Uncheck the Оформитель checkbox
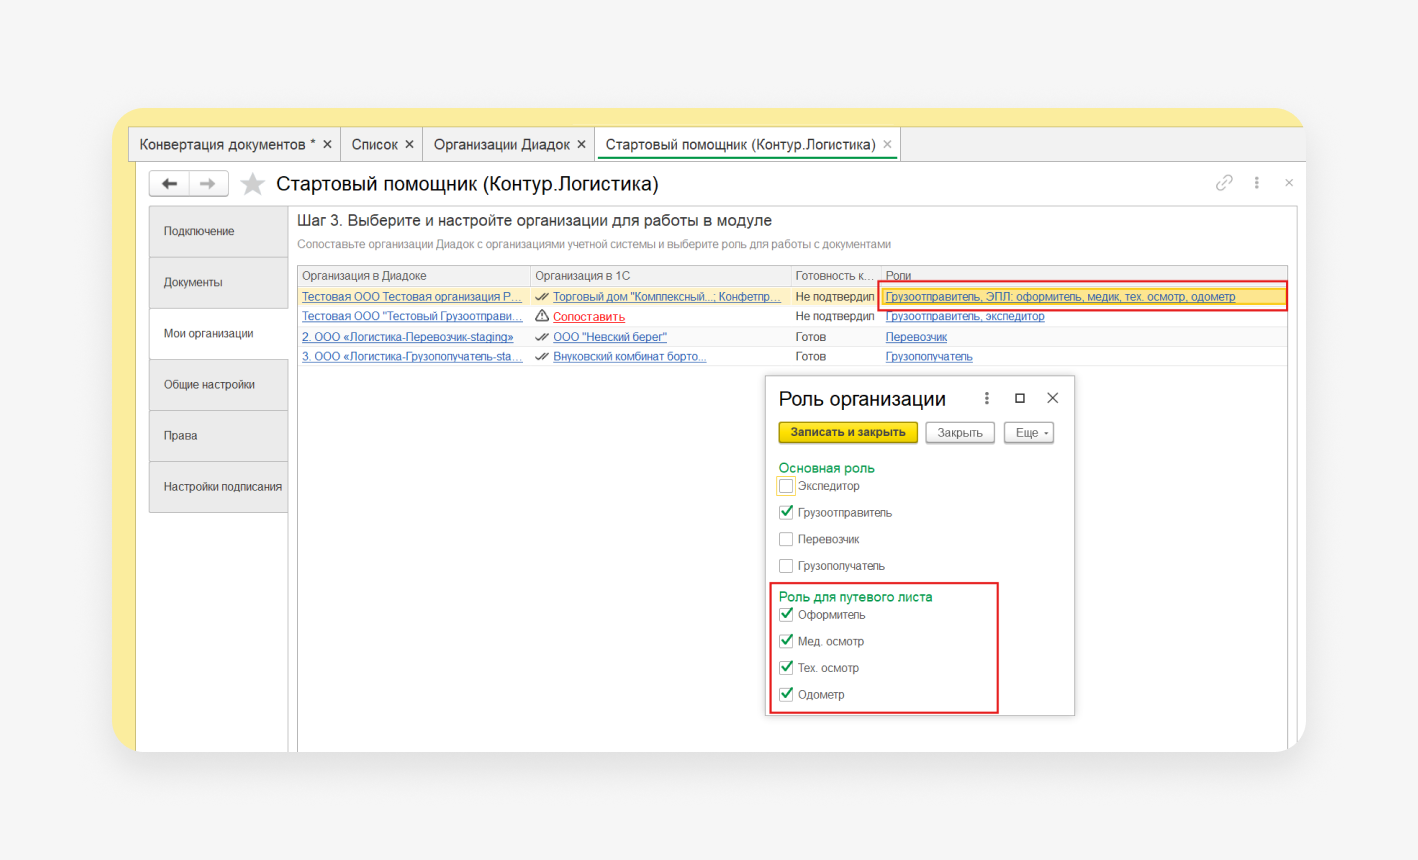 point(786,614)
